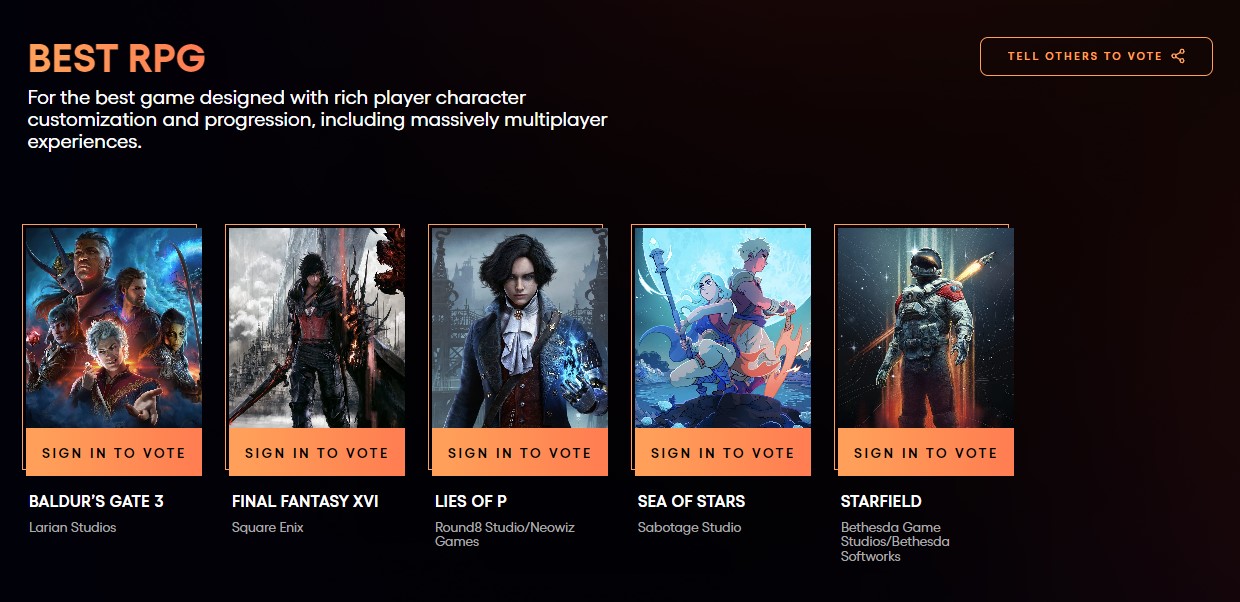Click the Starfield title text

[881, 501]
